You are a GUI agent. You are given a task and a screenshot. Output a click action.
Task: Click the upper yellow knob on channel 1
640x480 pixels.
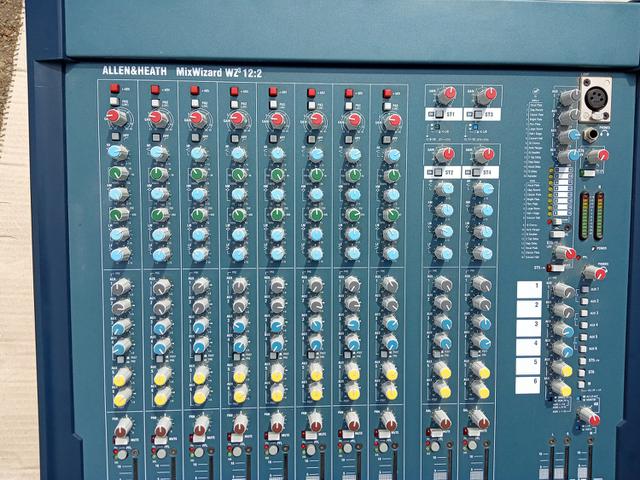coord(121,377)
